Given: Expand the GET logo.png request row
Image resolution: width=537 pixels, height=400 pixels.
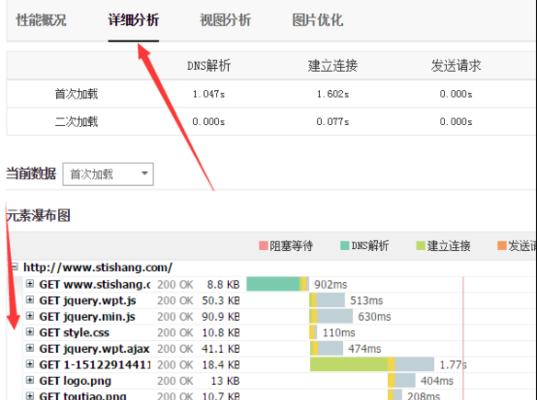Looking at the screenshot, I should click(30, 380).
